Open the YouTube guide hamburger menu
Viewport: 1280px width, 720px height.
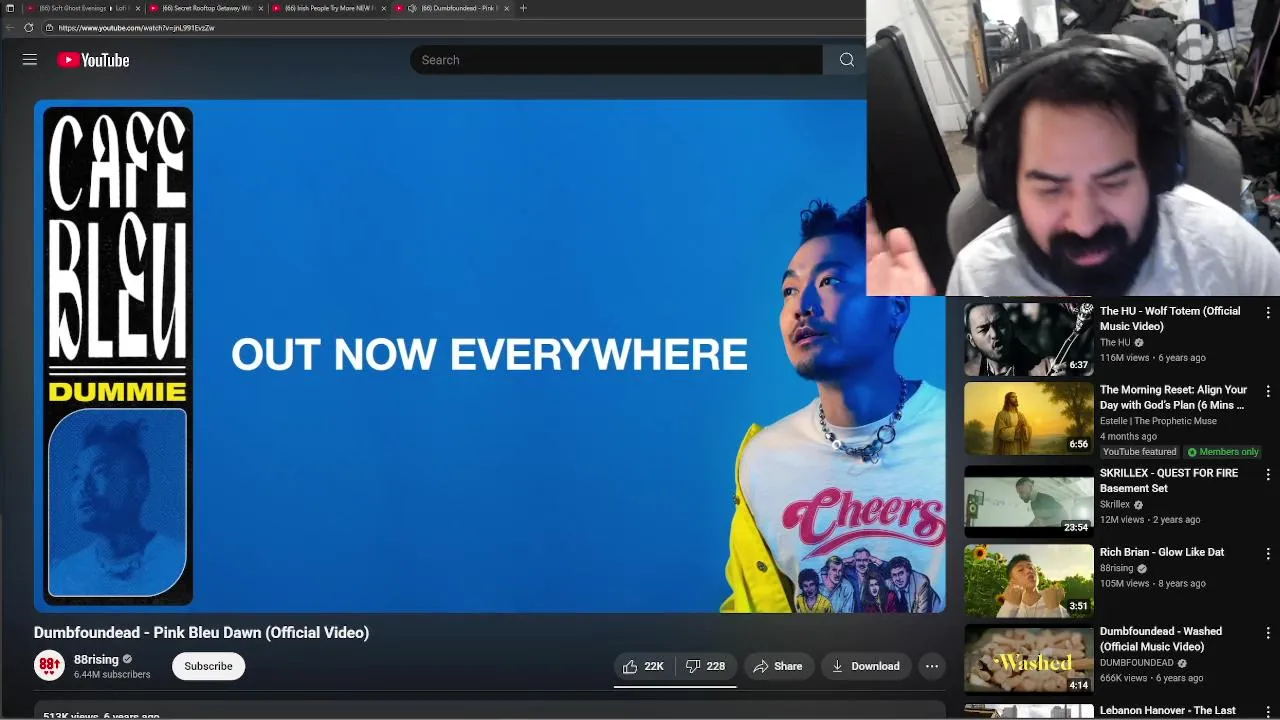(x=30, y=60)
